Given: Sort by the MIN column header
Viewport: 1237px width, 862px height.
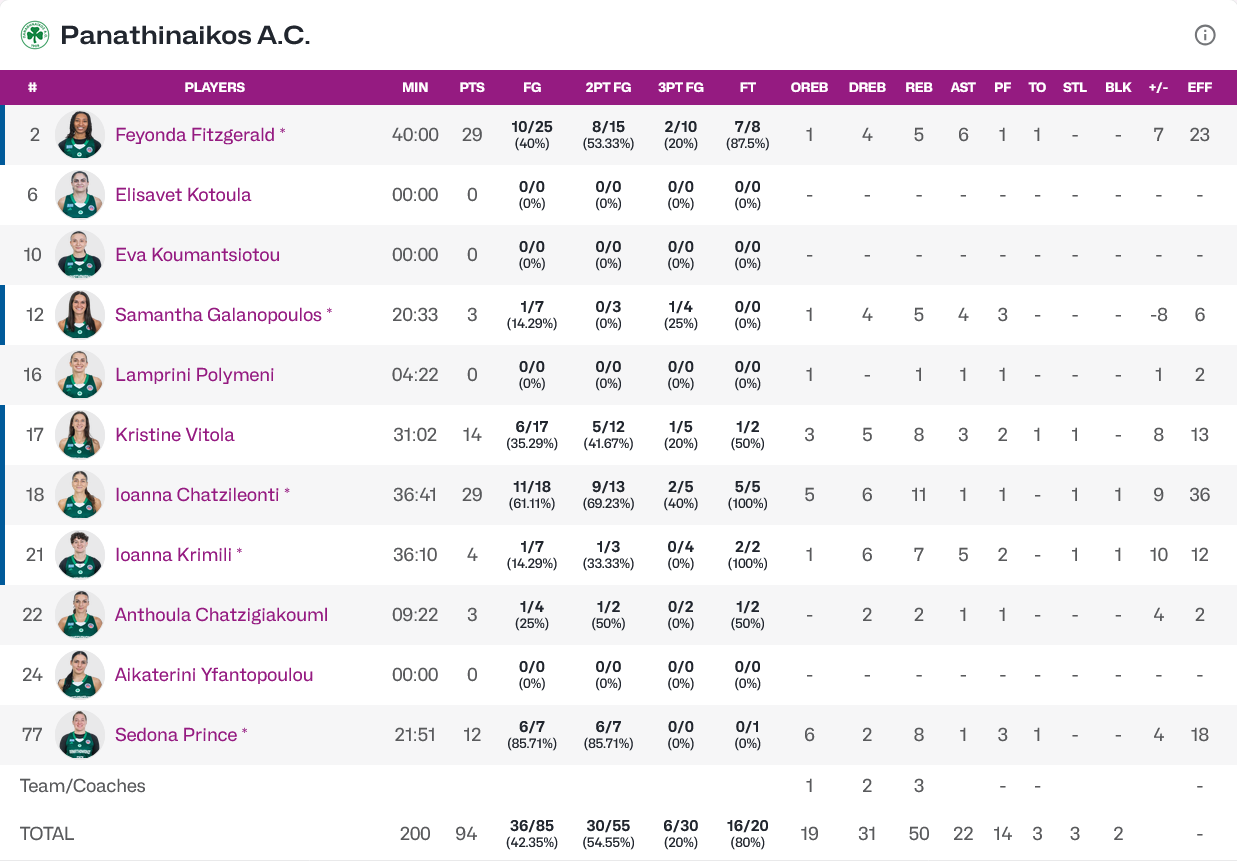Looking at the screenshot, I should pos(415,87).
